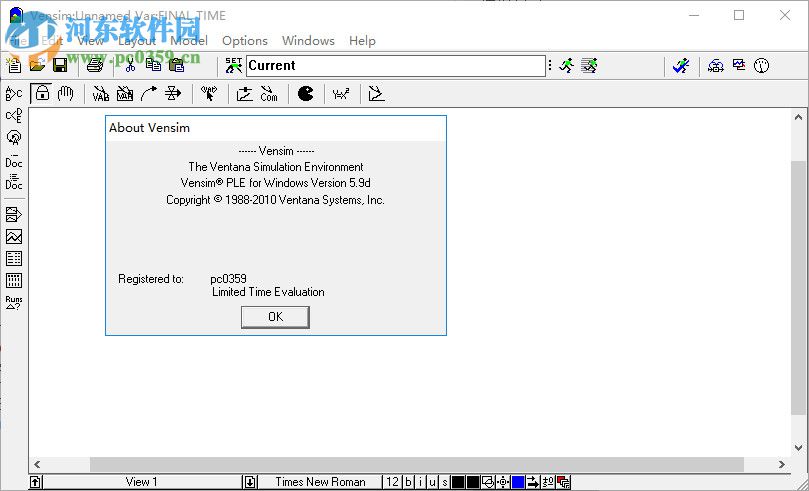Select the Shadow Variable tool
Image resolution: width=809 pixels, height=491 pixels.
point(209,94)
